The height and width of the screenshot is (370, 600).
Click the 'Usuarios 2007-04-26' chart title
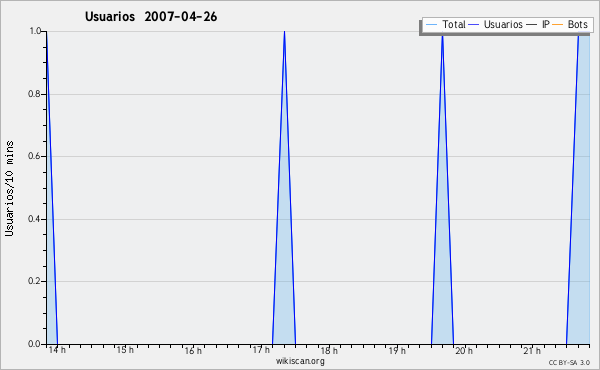[x=151, y=17]
